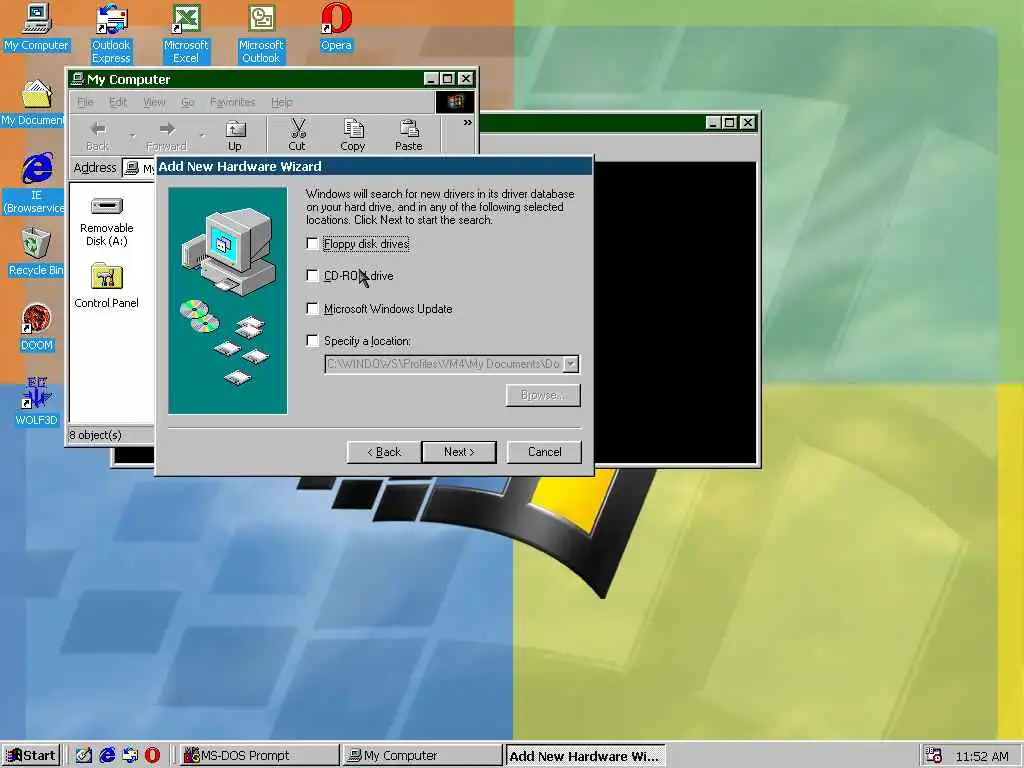Launch Opera from quick launch bar
This screenshot has width=1024, height=768.
[153, 756]
